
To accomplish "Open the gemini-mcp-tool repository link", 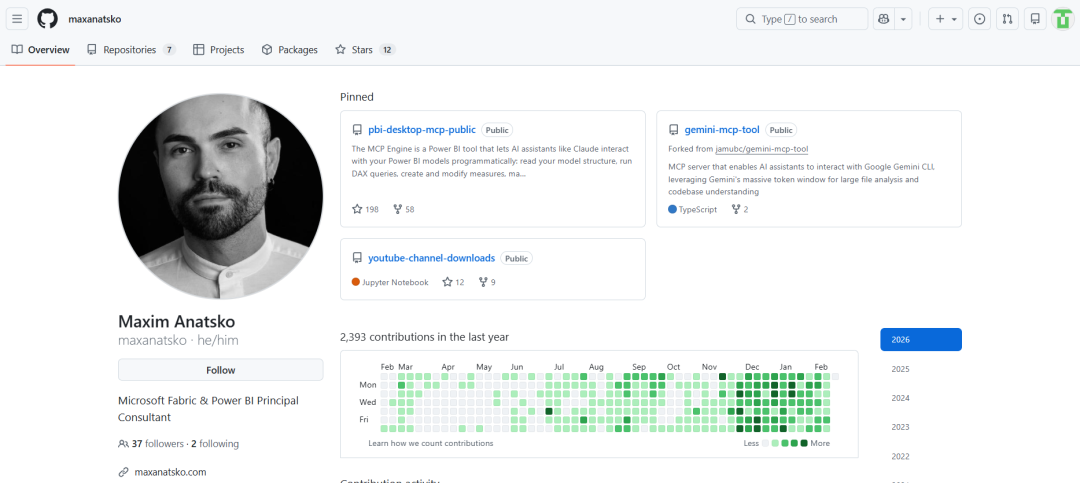I will click(722, 130).
